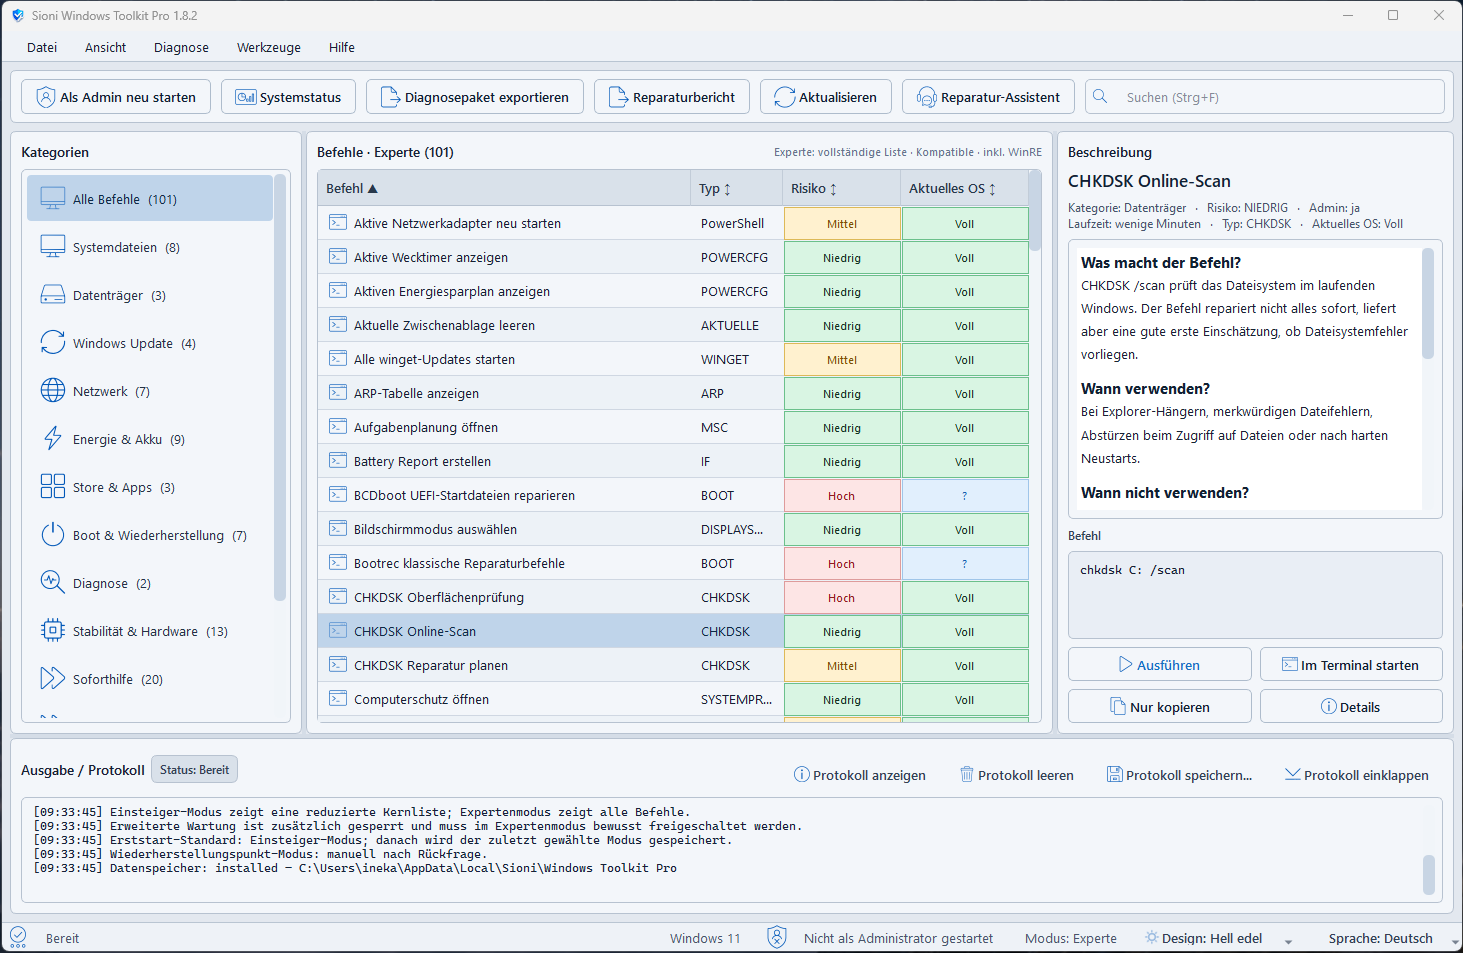Click the Energie & Akku lightning icon
The height and width of the screenshot is (953, 1463).
[53, 438]
